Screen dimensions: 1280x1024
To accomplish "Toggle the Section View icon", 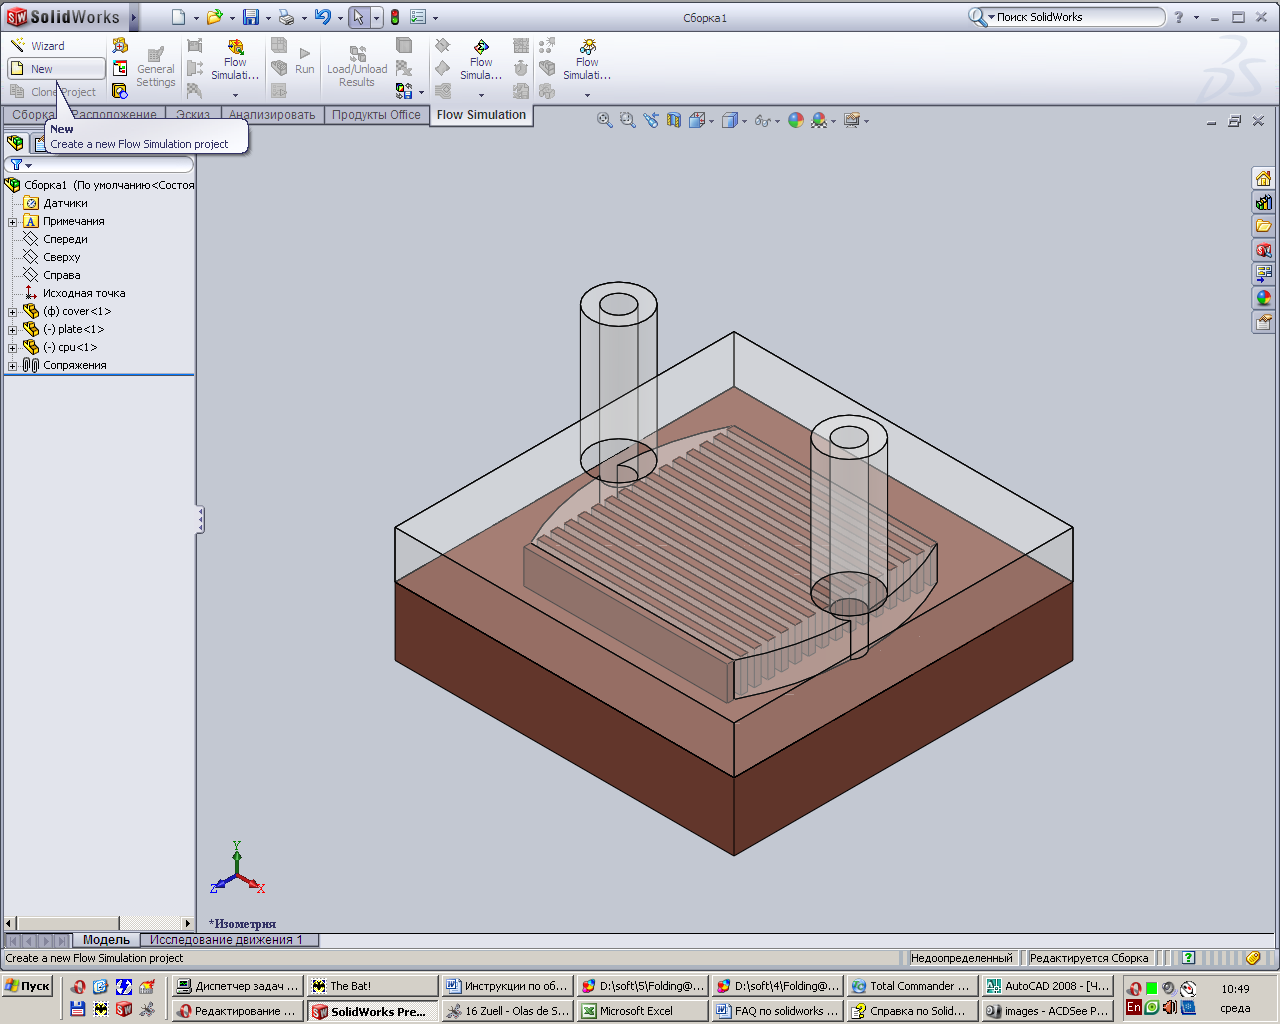I will [674, 120].
